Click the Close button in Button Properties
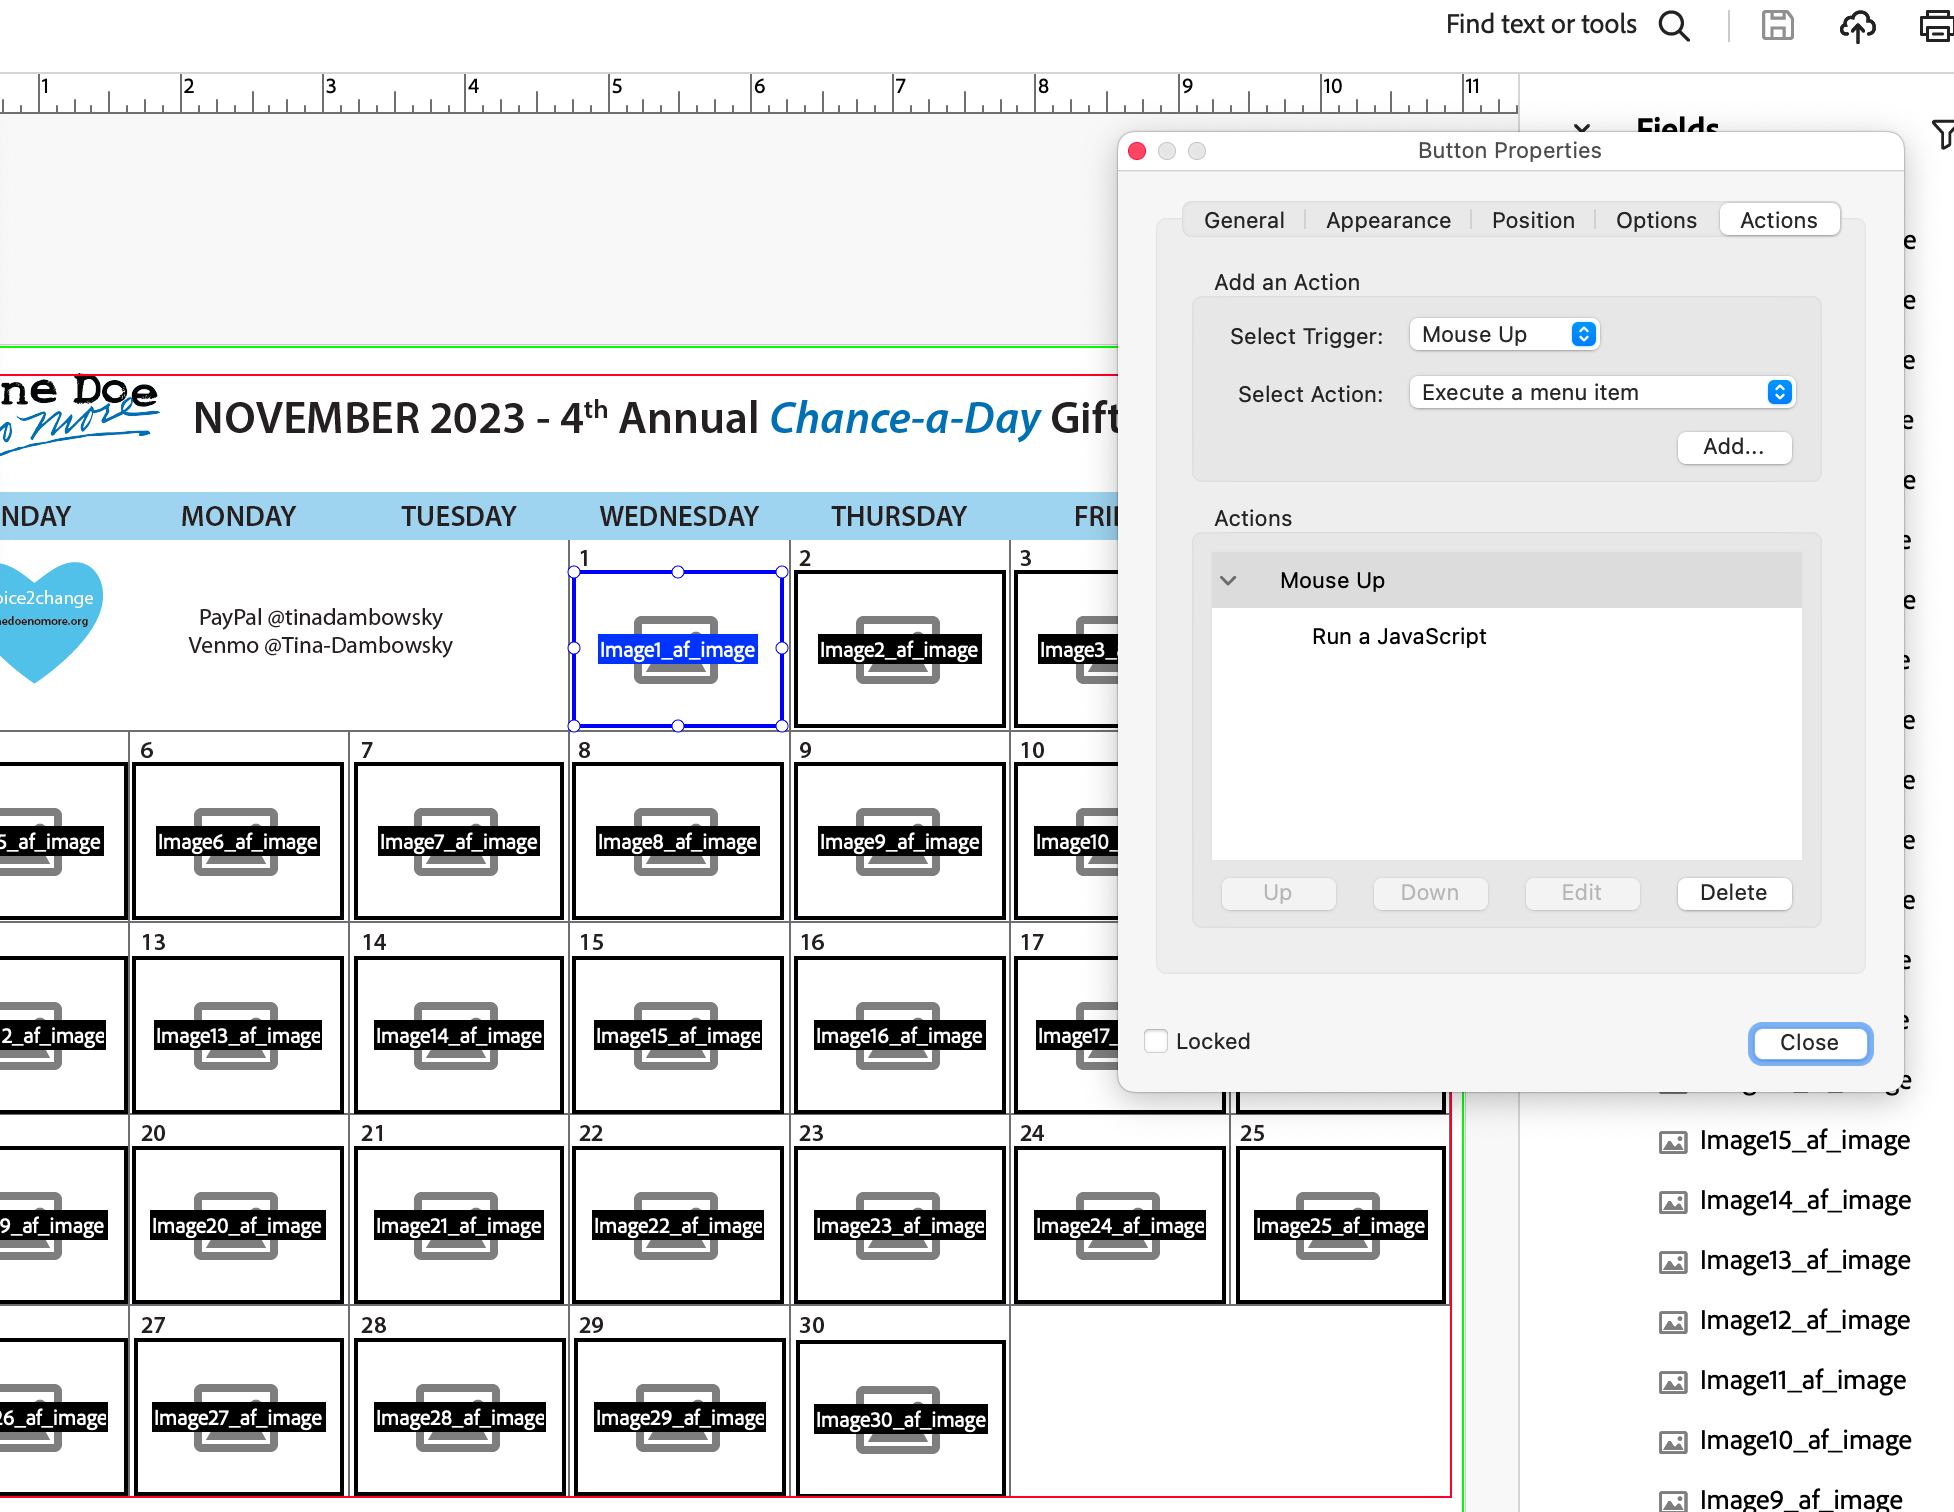 pos(1809,1042)
